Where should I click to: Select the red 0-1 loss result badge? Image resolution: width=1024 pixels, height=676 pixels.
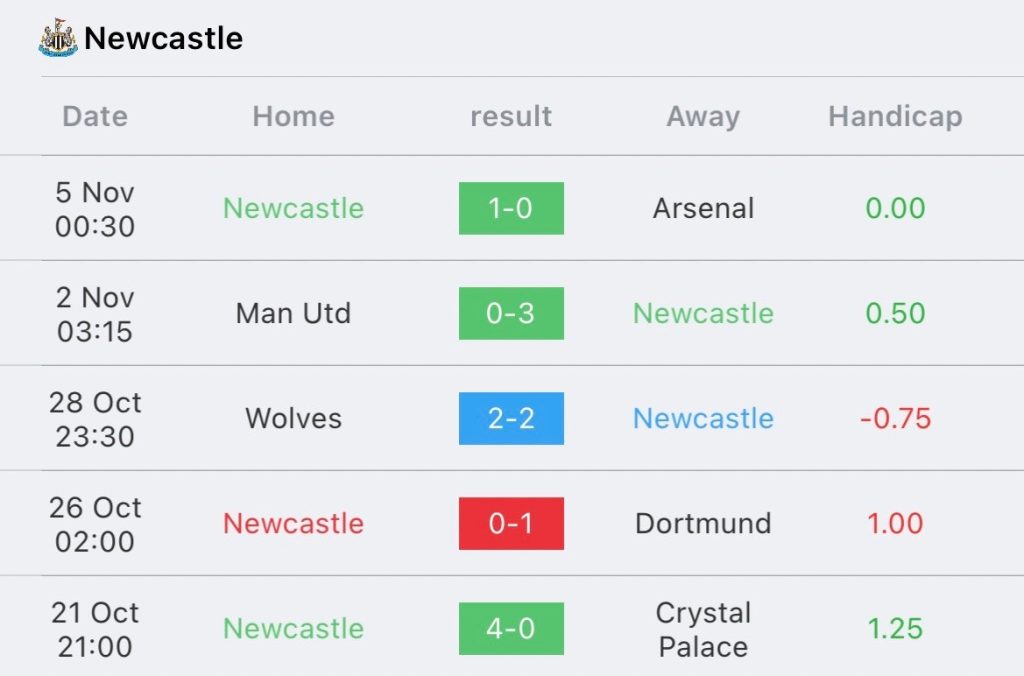[x=511, y=523]
